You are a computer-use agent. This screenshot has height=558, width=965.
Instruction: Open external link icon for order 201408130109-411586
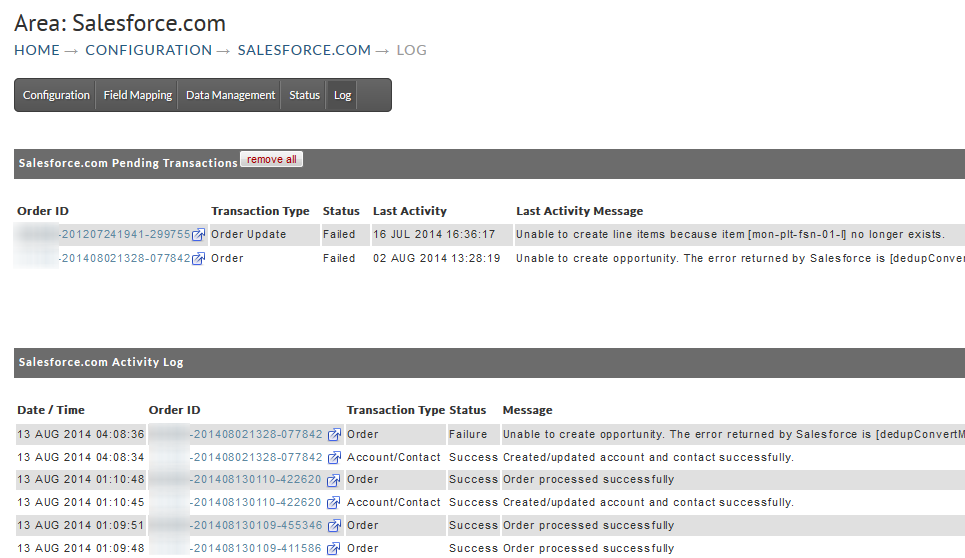coord(333,548)
